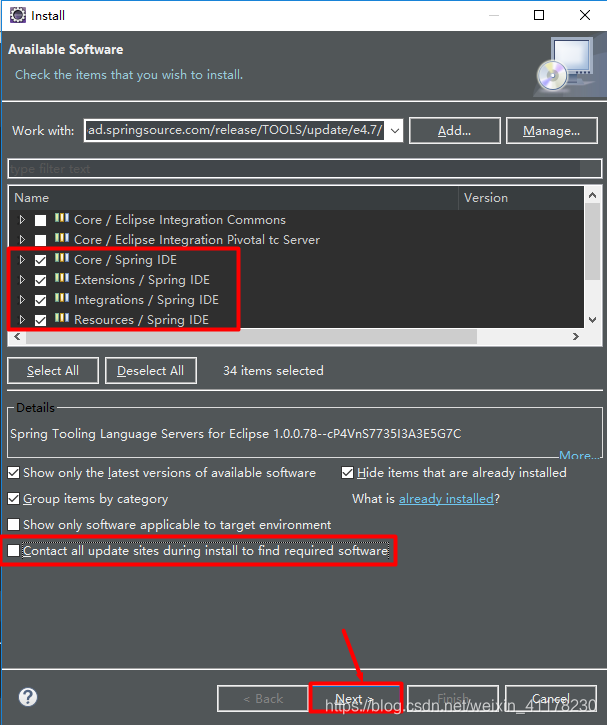
Task: Click category icon beside Extensions / Spring IDE
Action: pos(61,278)
